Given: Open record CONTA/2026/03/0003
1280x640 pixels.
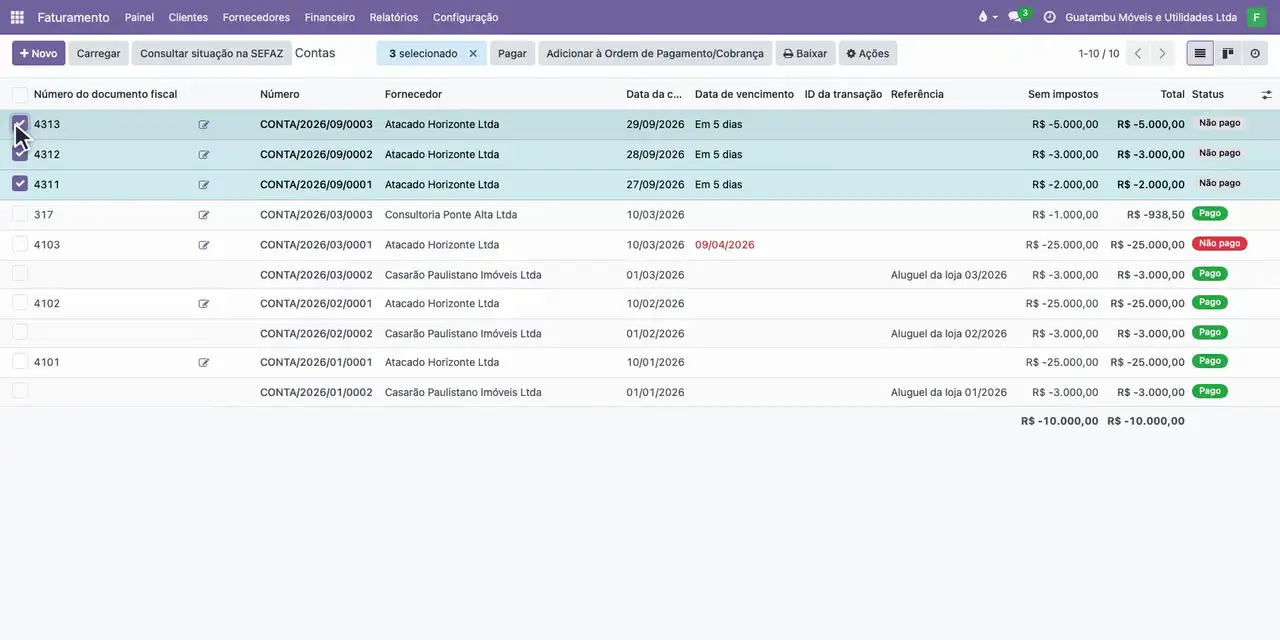Looking at the screenshot, I should tap(316, 214).
